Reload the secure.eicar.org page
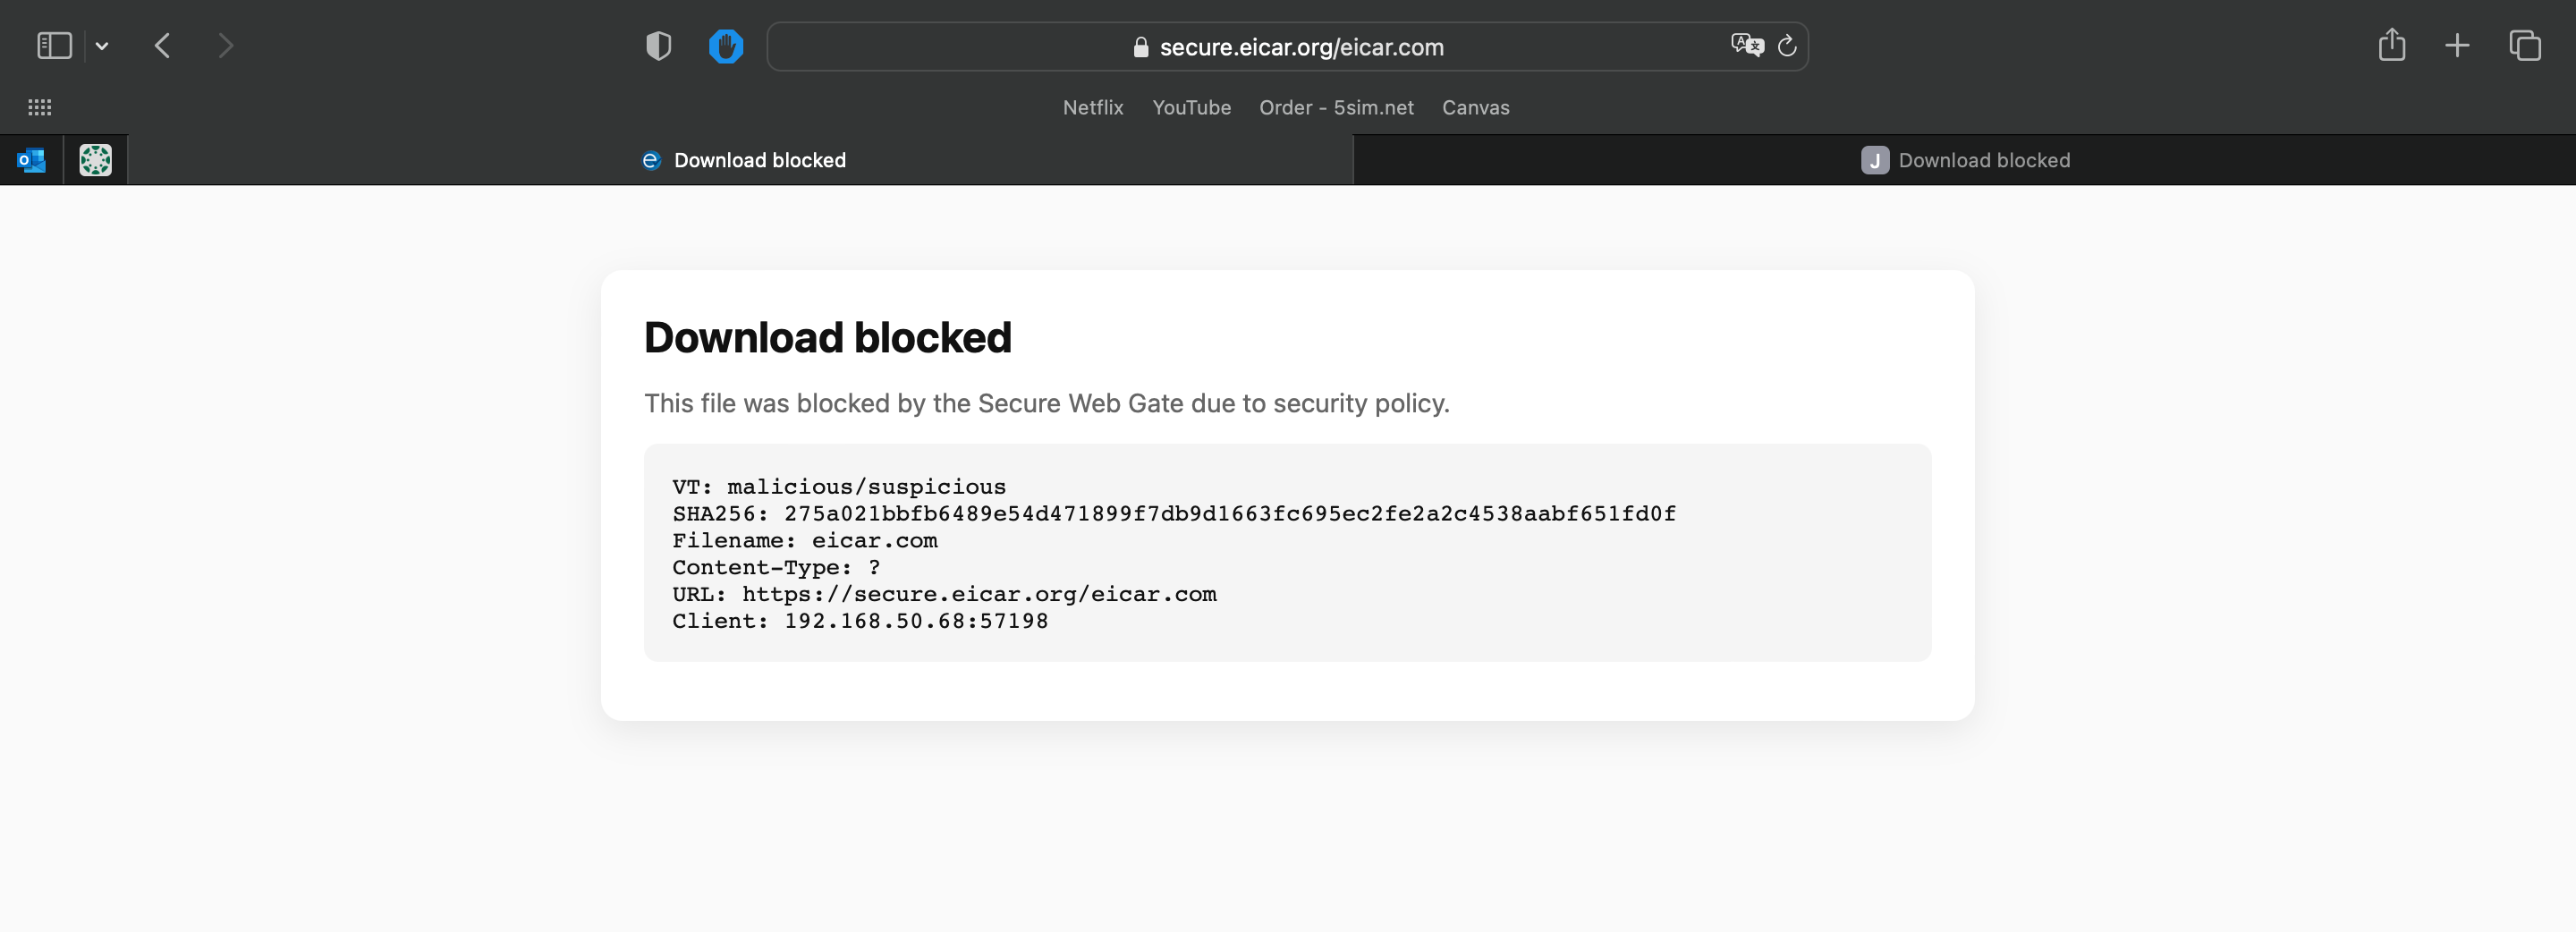This screenshot has height=932, width=2576. pos(1789,46)
